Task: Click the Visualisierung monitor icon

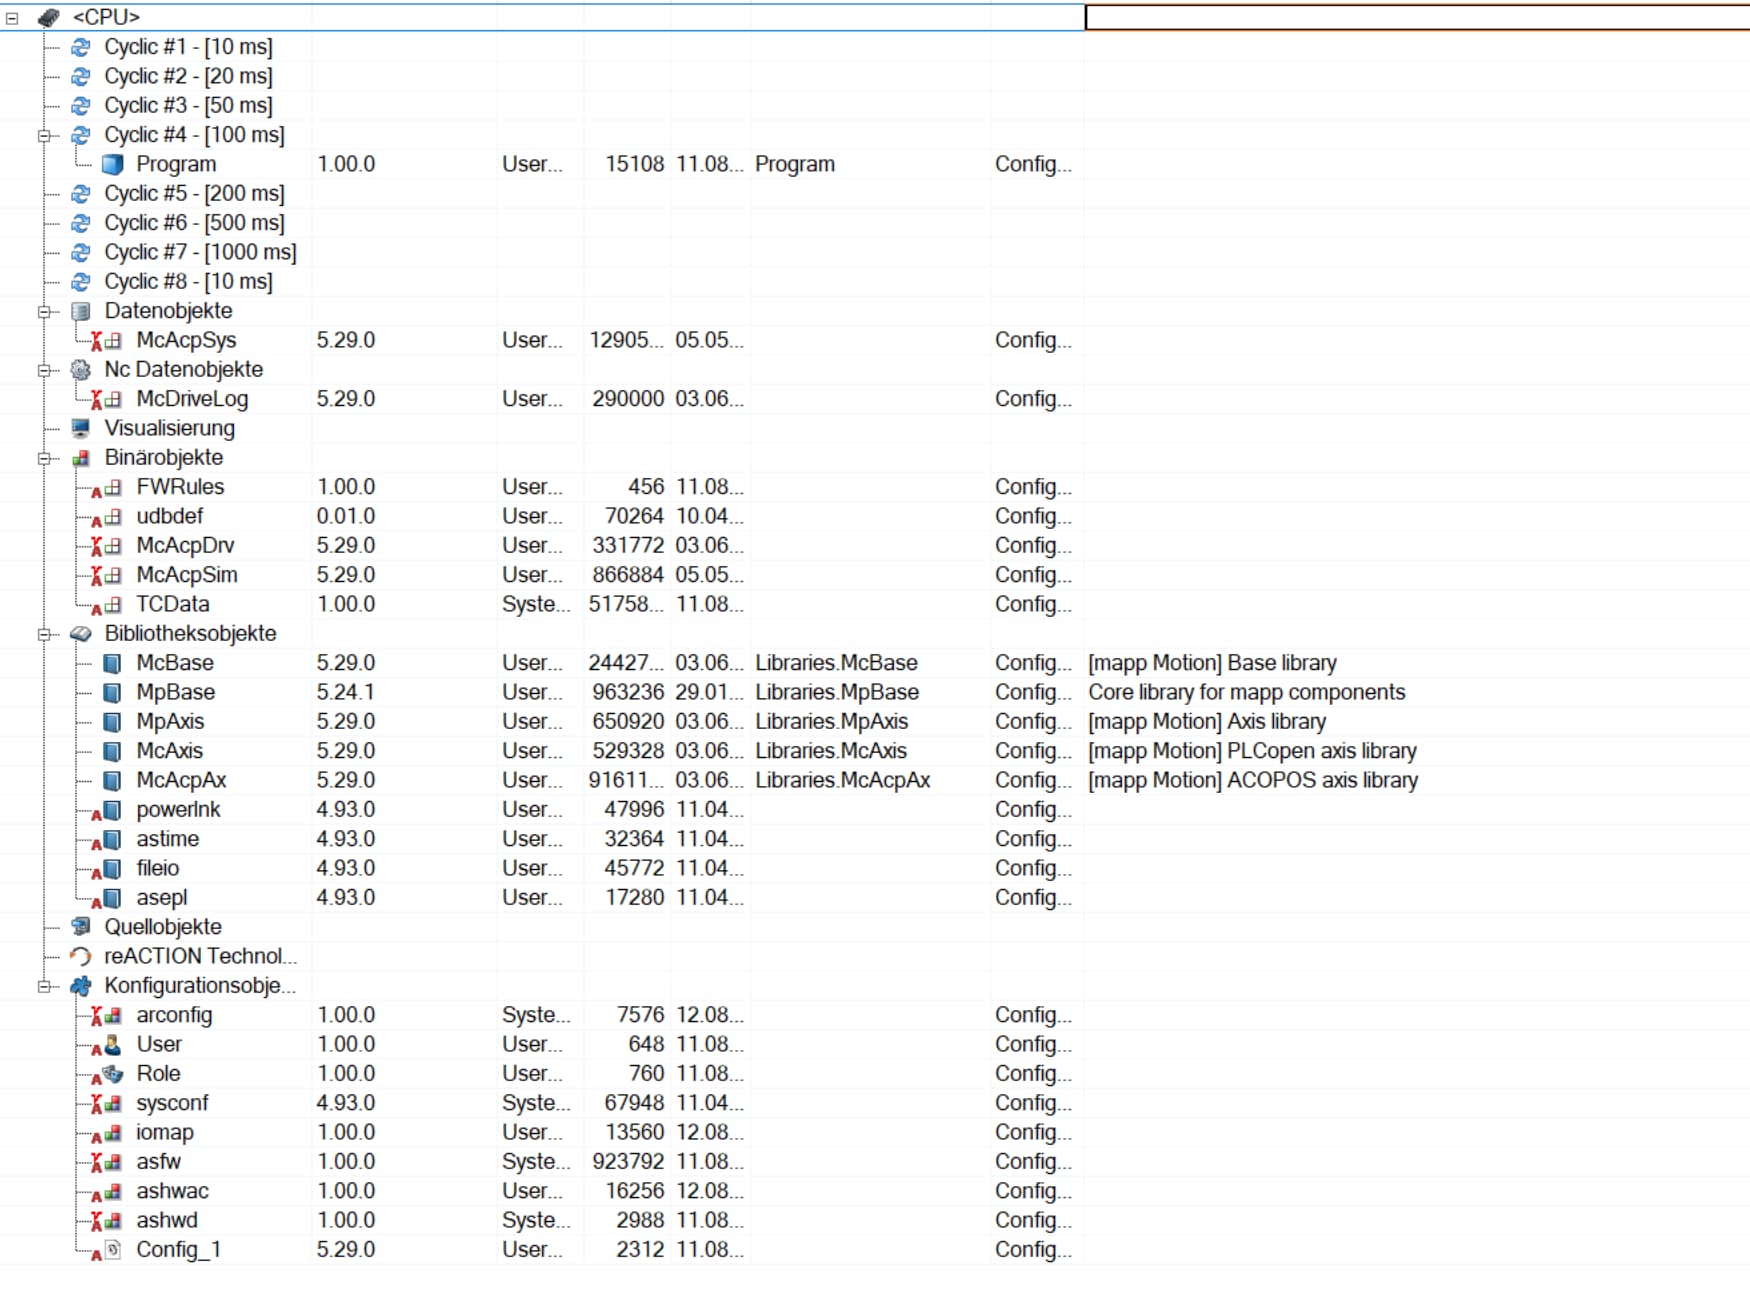Action: click(81, 428)
